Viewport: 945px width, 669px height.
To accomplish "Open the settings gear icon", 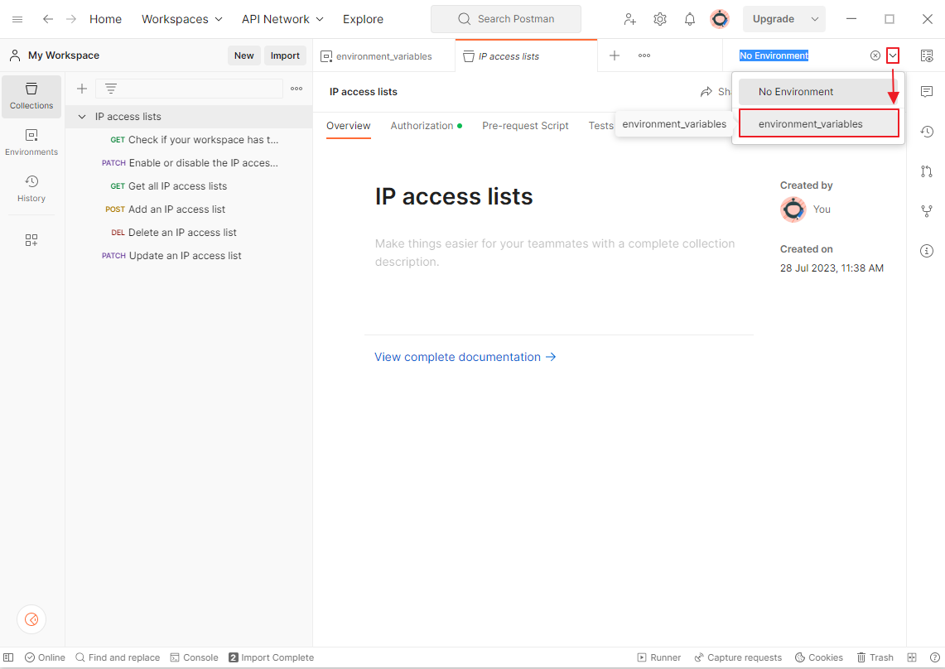I will point(660,19).
